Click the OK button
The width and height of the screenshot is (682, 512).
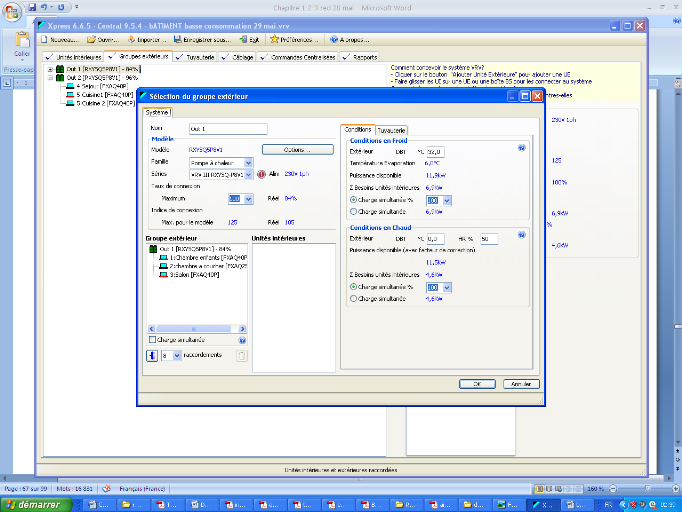(477, 383)
